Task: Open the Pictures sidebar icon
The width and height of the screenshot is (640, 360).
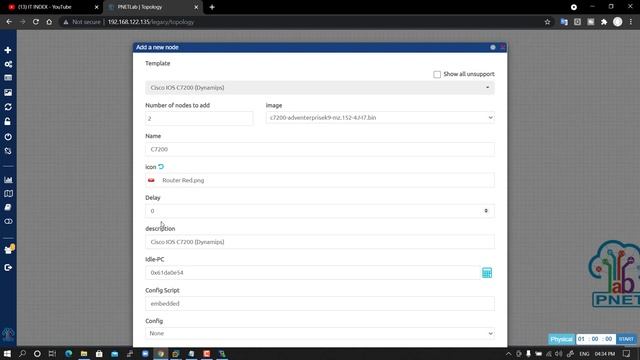Action: click(x=8, y=93)
